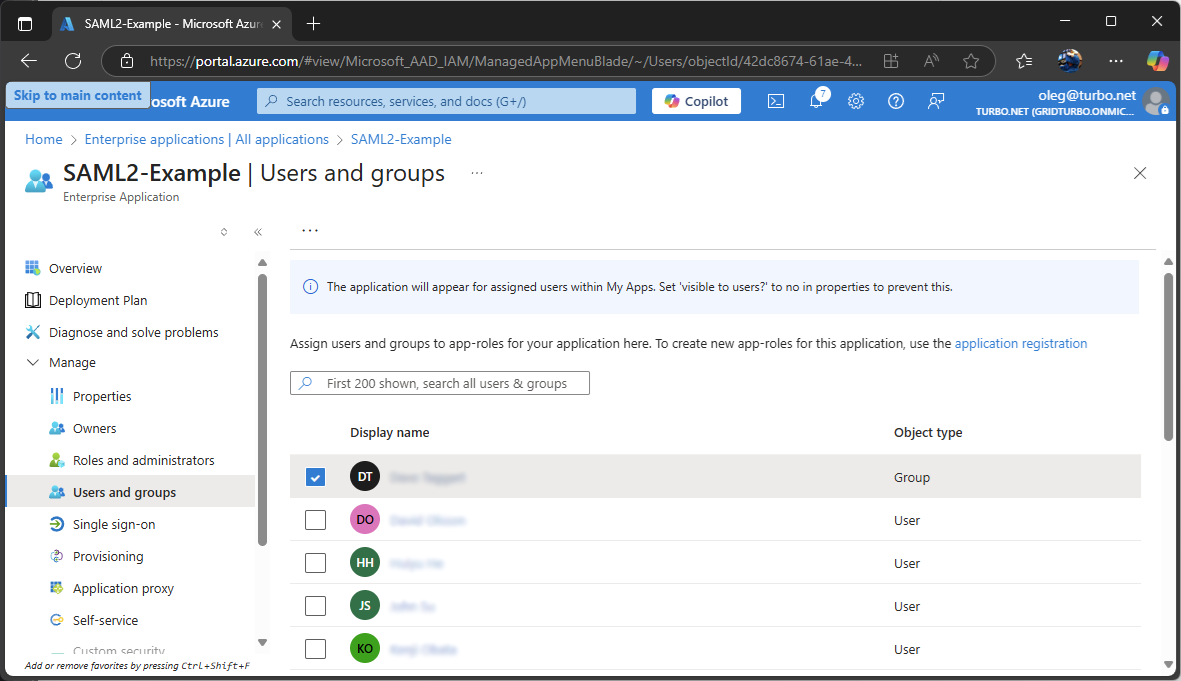Collapse the left navigation pane

[258, 231]
